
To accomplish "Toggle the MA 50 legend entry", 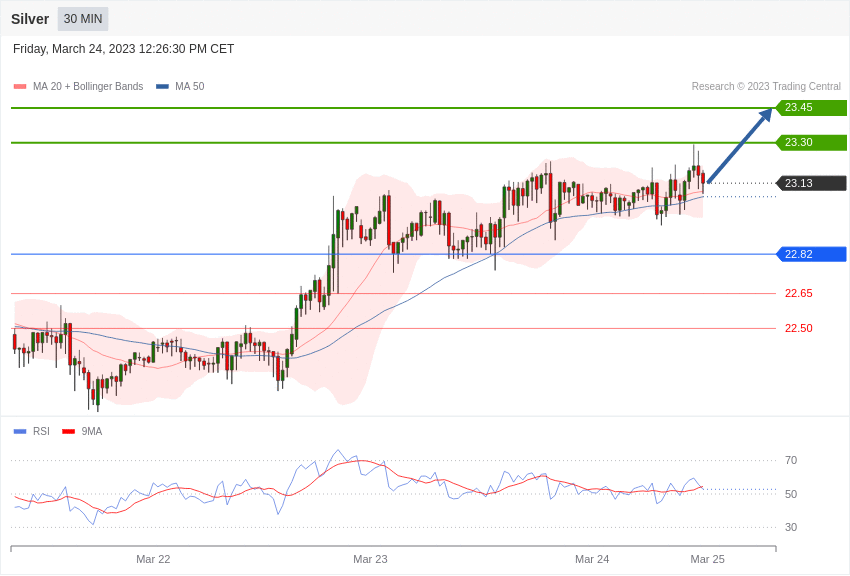I will coord(180,86).
